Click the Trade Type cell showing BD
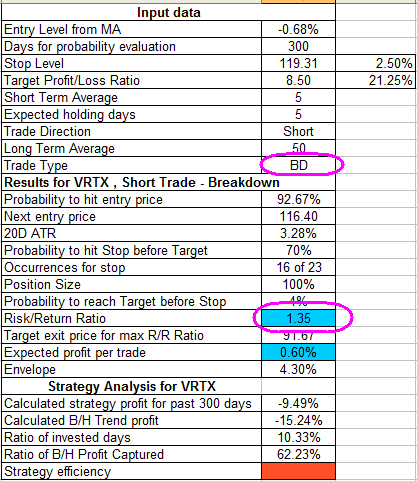This screenshot has height=481, width=417. click(x=298, y=165)
